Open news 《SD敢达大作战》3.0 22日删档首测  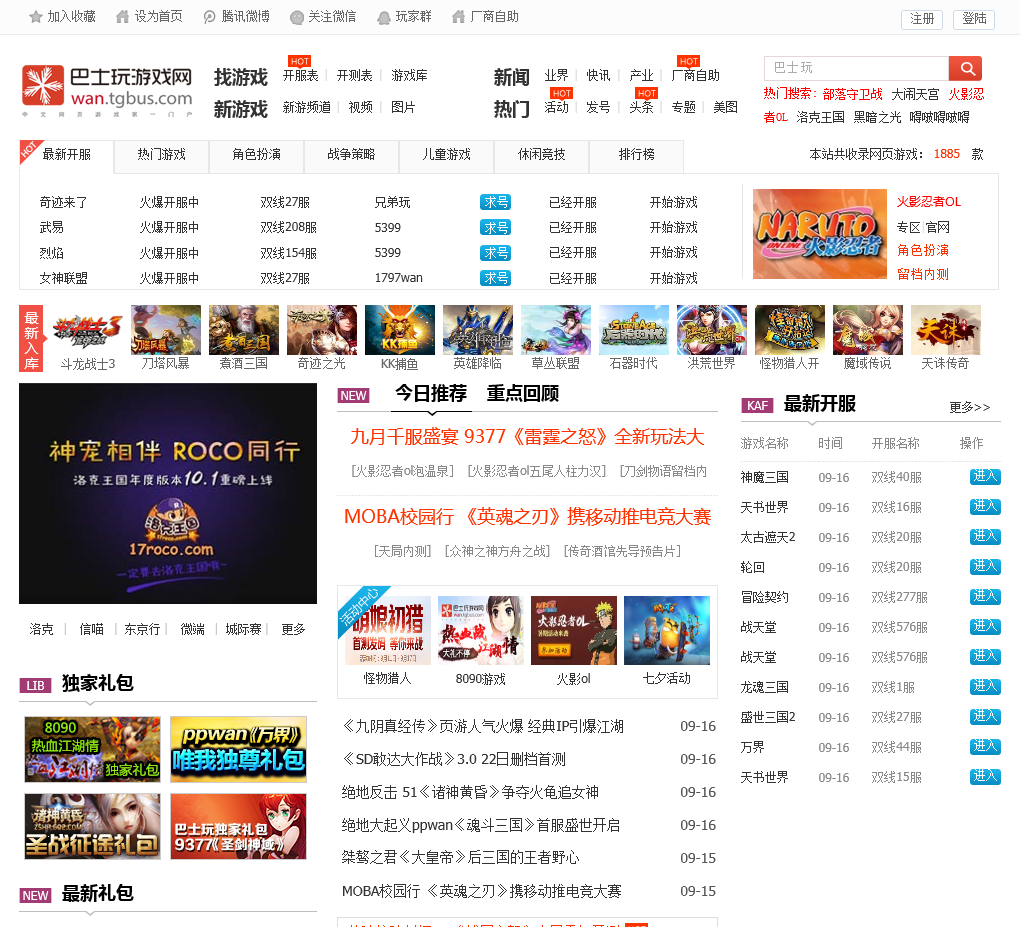tap(454, 759)
